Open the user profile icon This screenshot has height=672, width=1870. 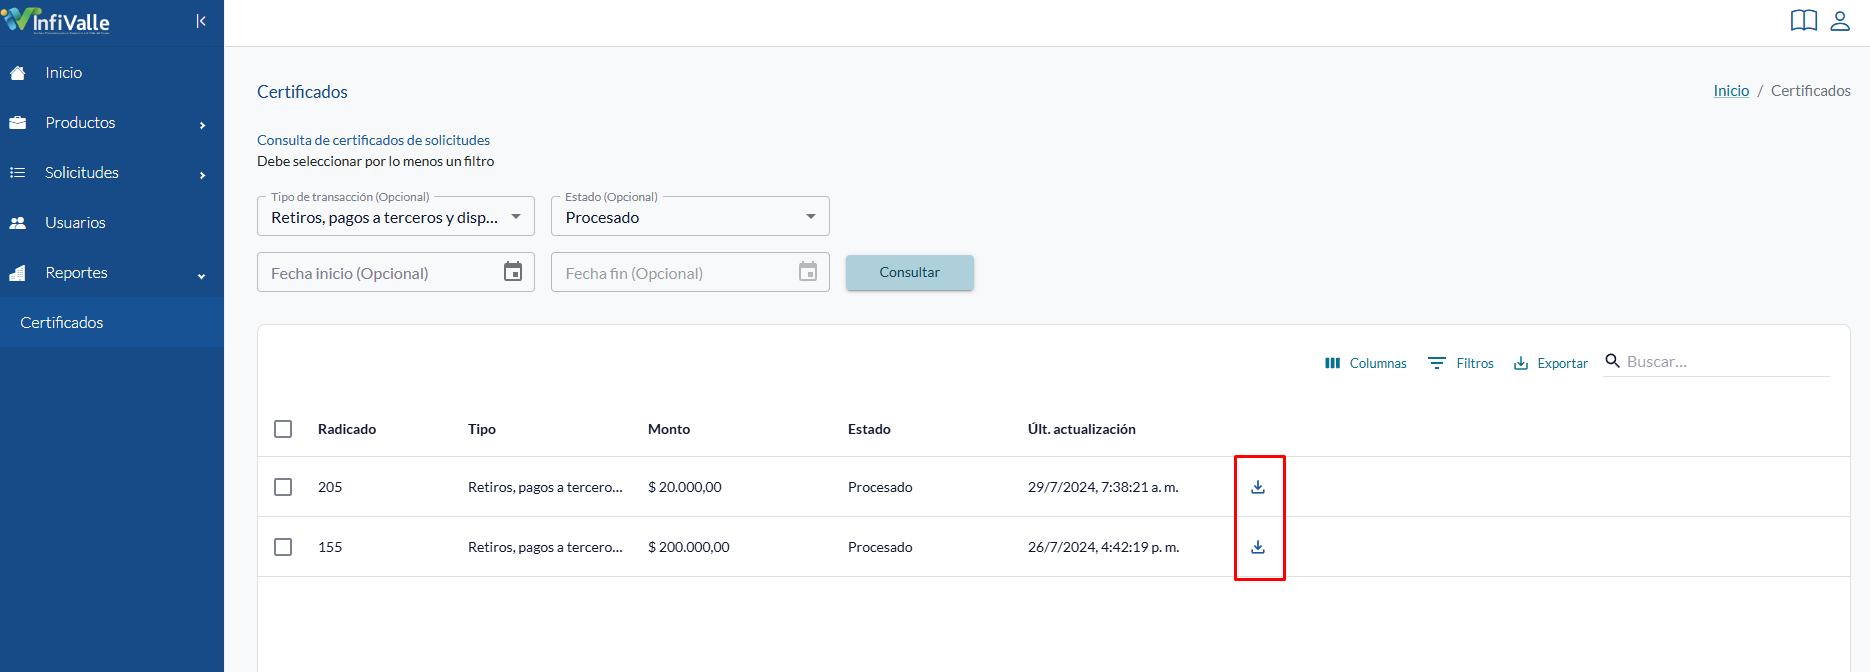1840,21
